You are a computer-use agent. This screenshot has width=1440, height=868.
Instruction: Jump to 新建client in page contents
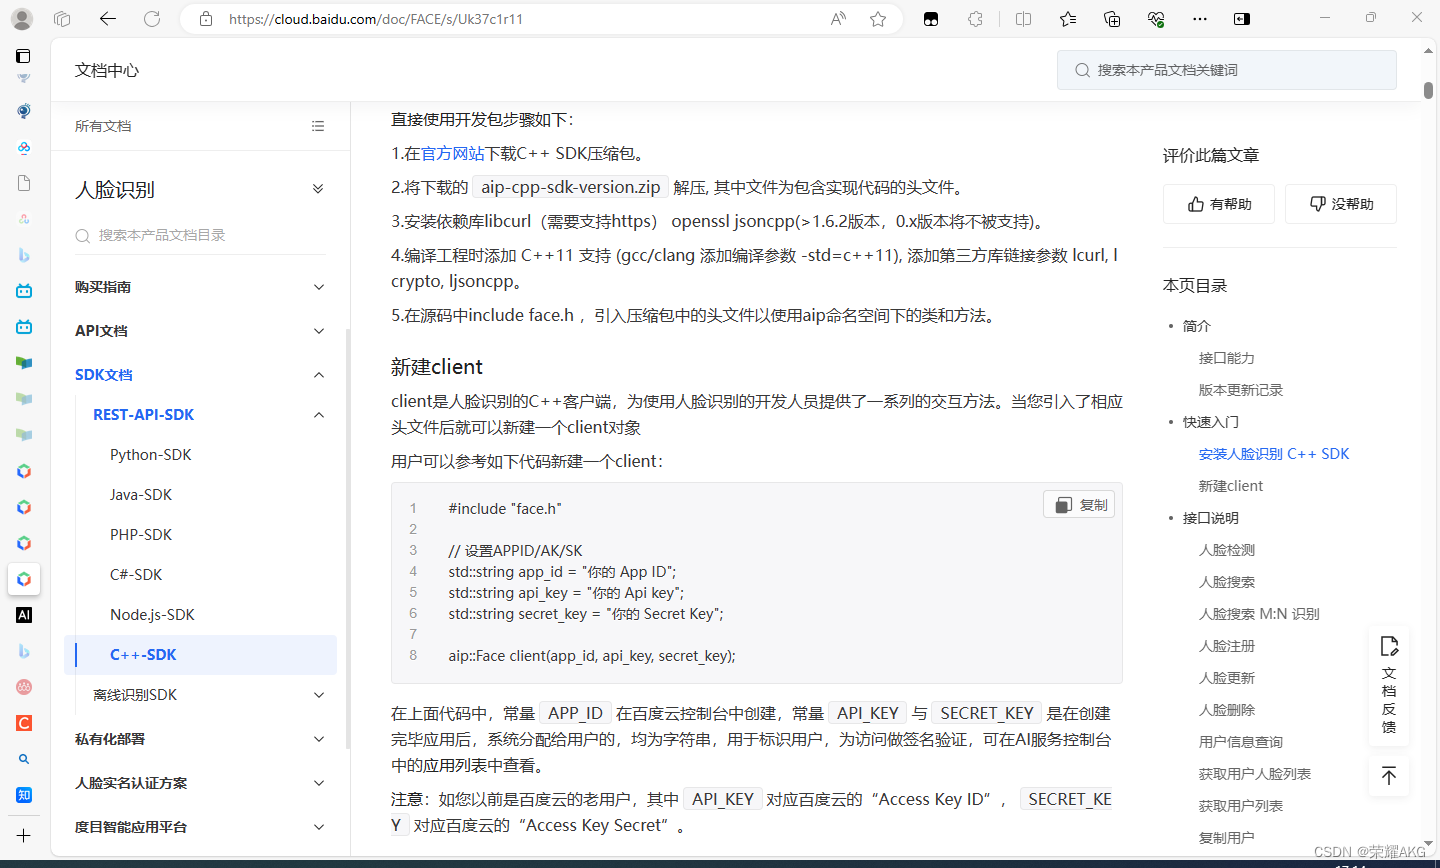click(x=1231, y=486)
